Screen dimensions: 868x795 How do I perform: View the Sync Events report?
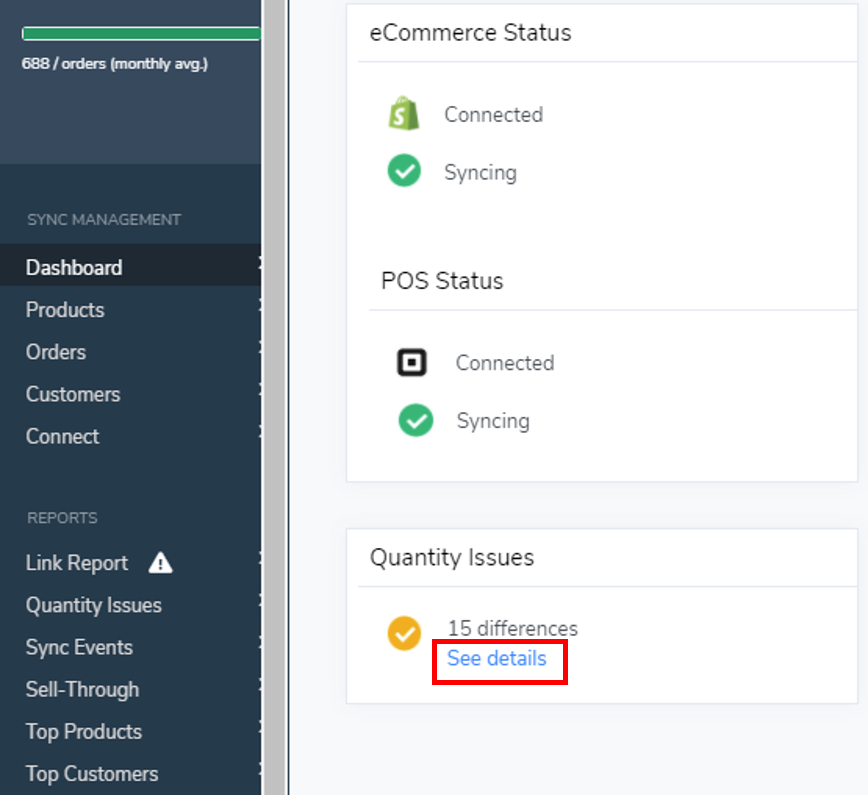pyautogui.click(x=79, y=647)
